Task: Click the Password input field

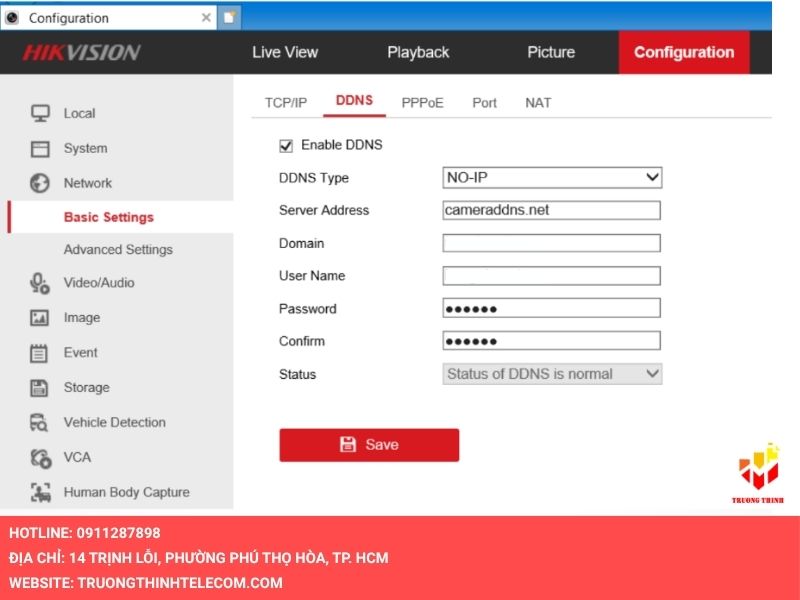Action: click(x=552, y=308)
